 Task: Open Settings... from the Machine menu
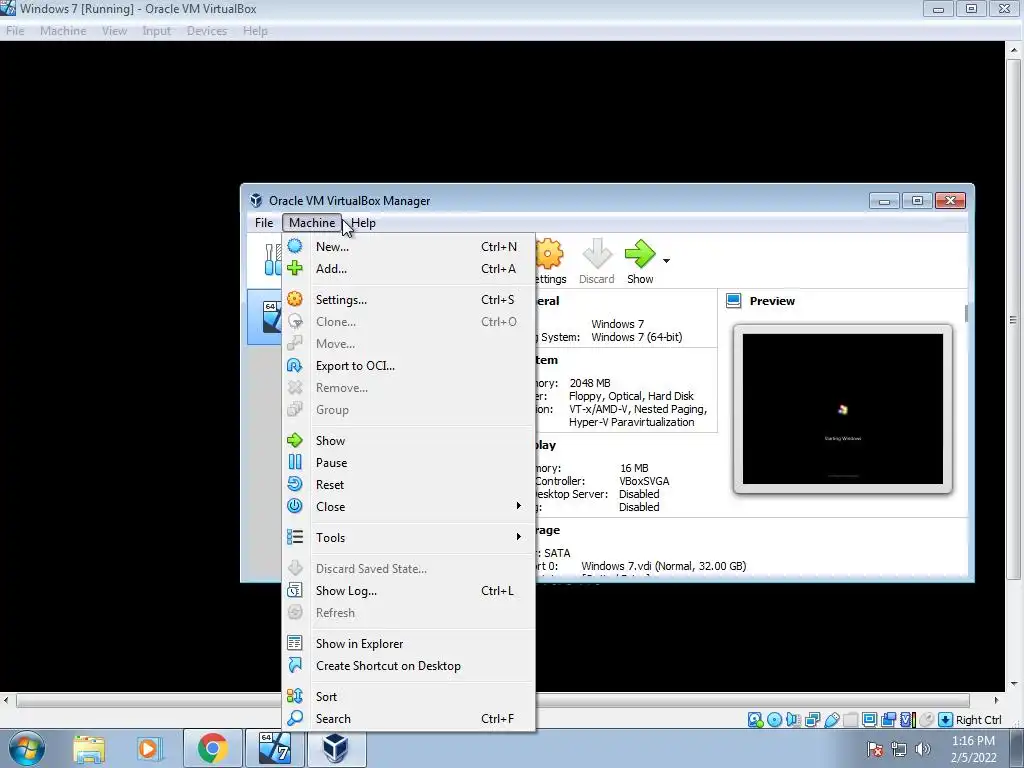pyautogui.click(x=409, y=300)
